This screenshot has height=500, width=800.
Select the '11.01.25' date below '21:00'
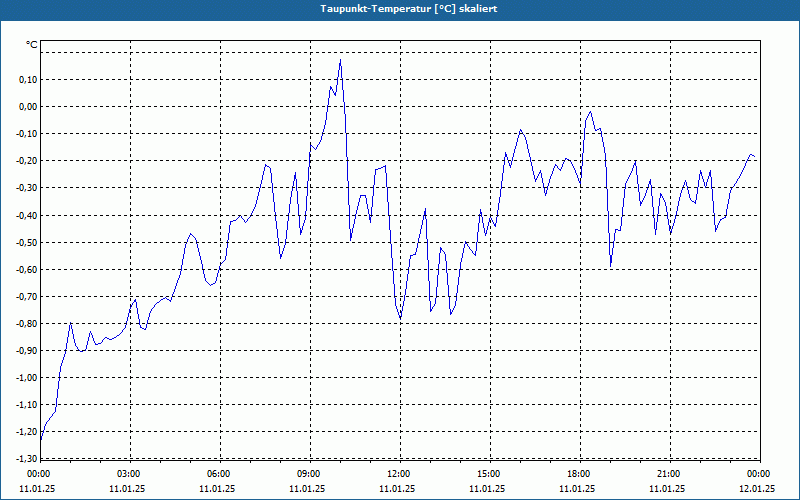click(x=667, y=488)
